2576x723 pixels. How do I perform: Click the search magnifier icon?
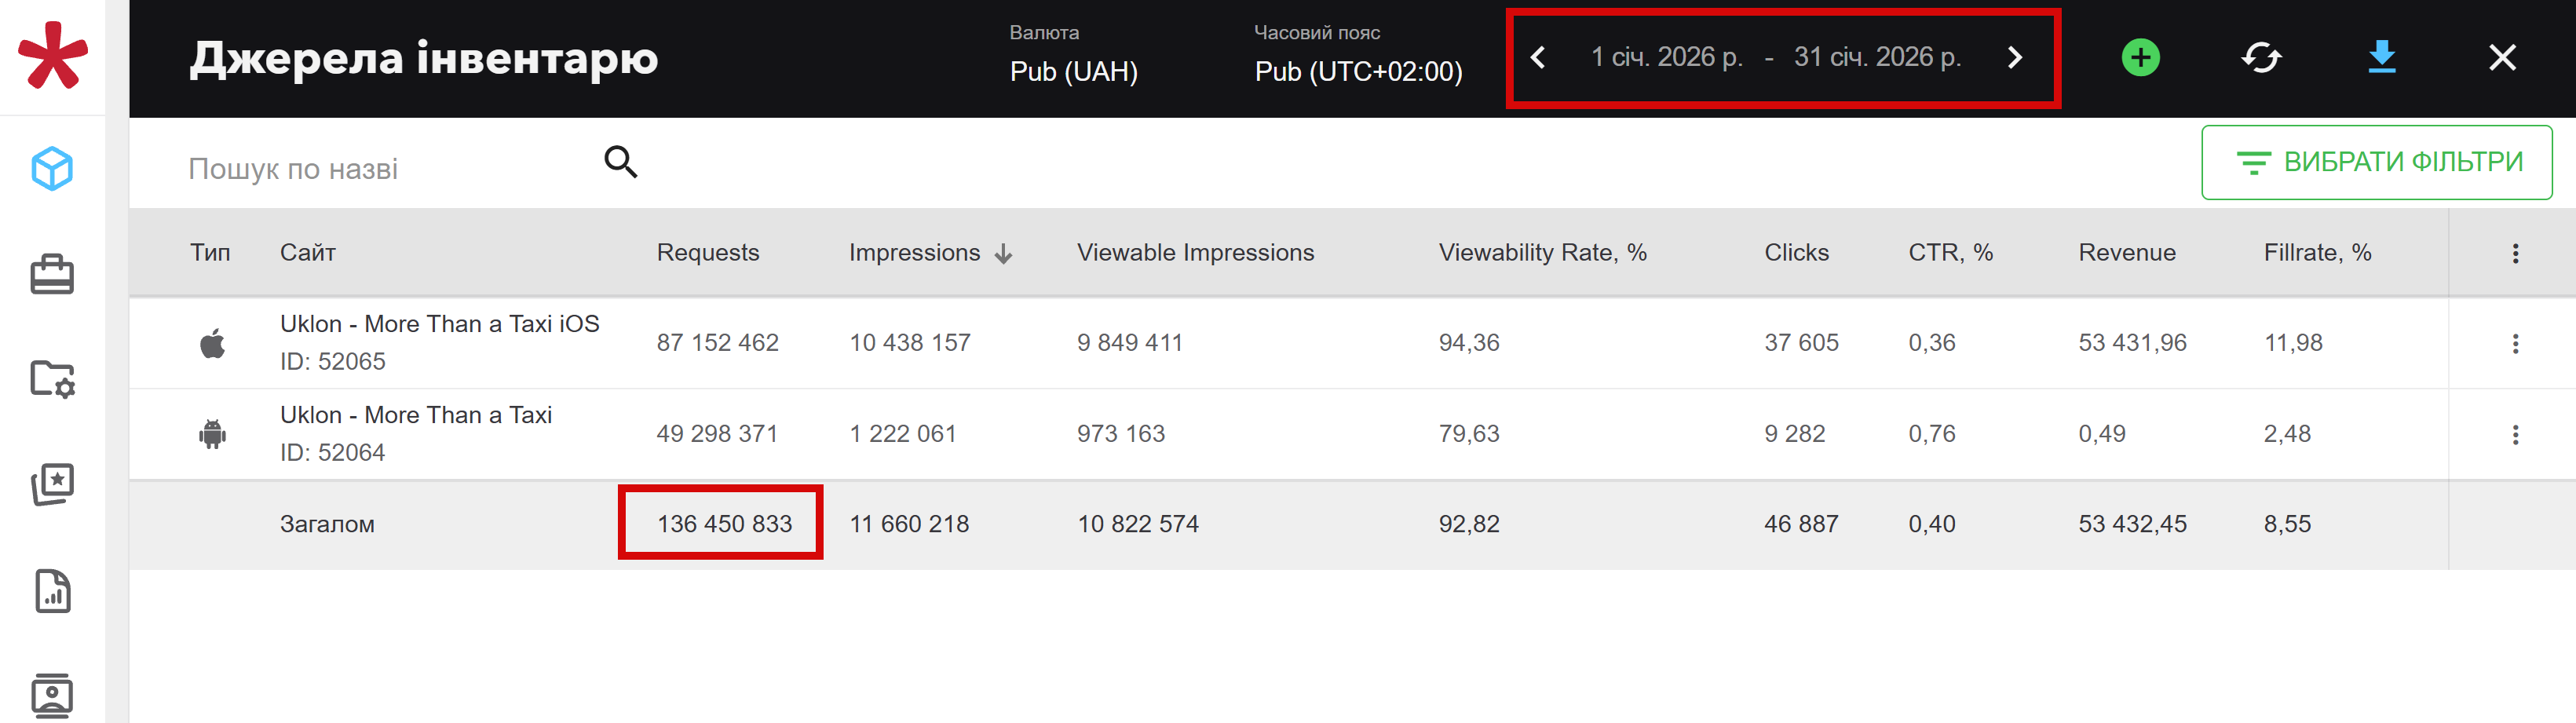pos(620,162)
